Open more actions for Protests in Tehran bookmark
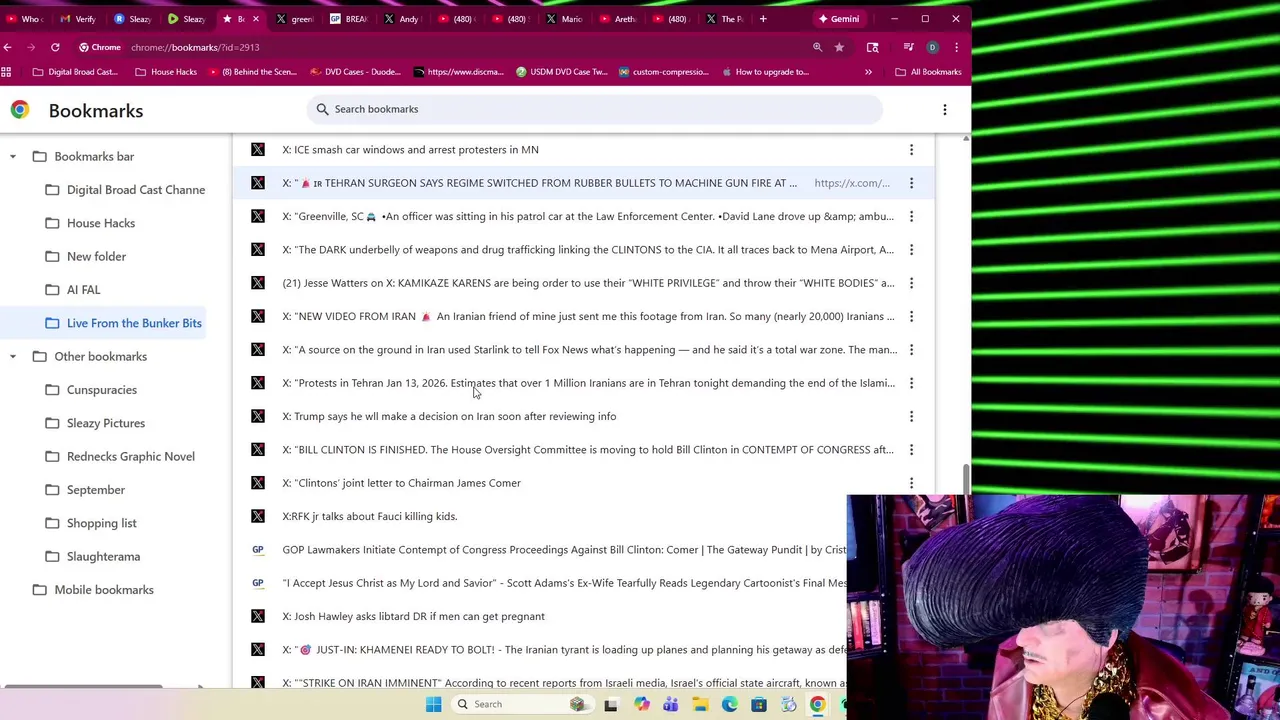This screenshot has width=1280, height=720. pyautogui.click(x=911, y=383)
